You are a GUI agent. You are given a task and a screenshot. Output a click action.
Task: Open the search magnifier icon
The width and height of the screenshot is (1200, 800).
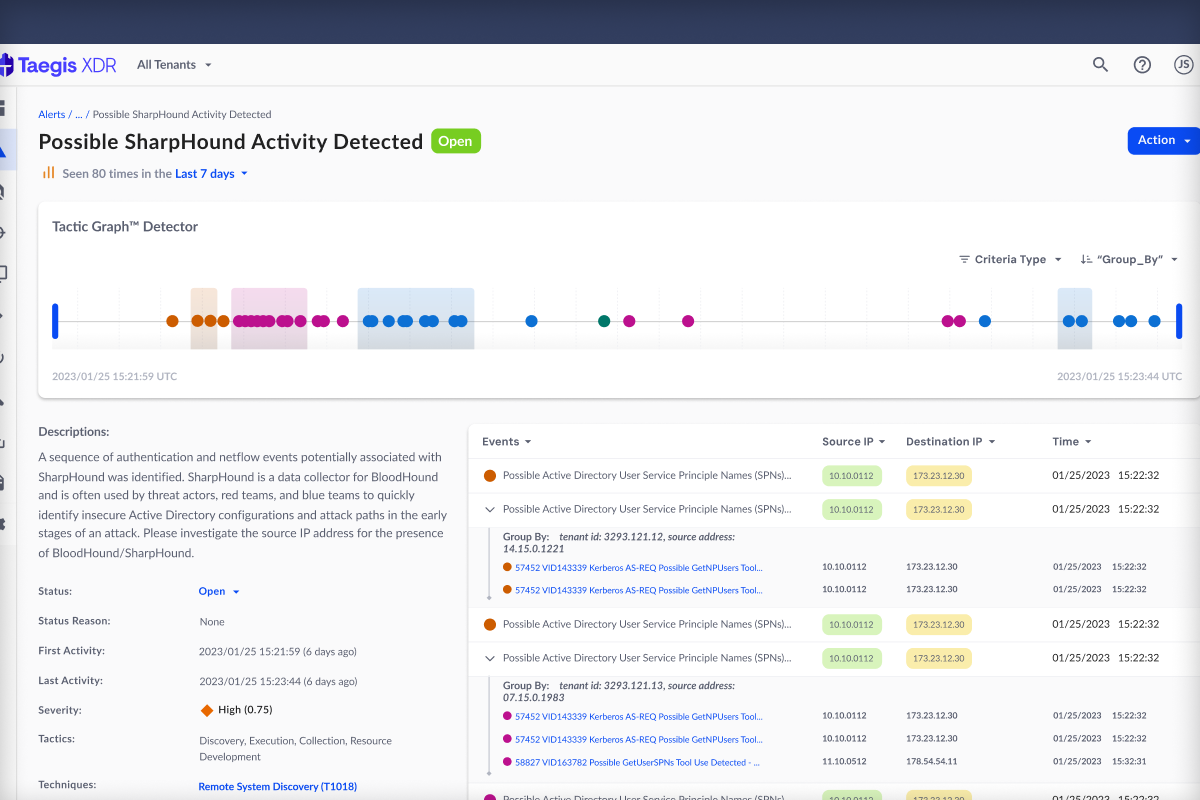[x=1100, y=65]
